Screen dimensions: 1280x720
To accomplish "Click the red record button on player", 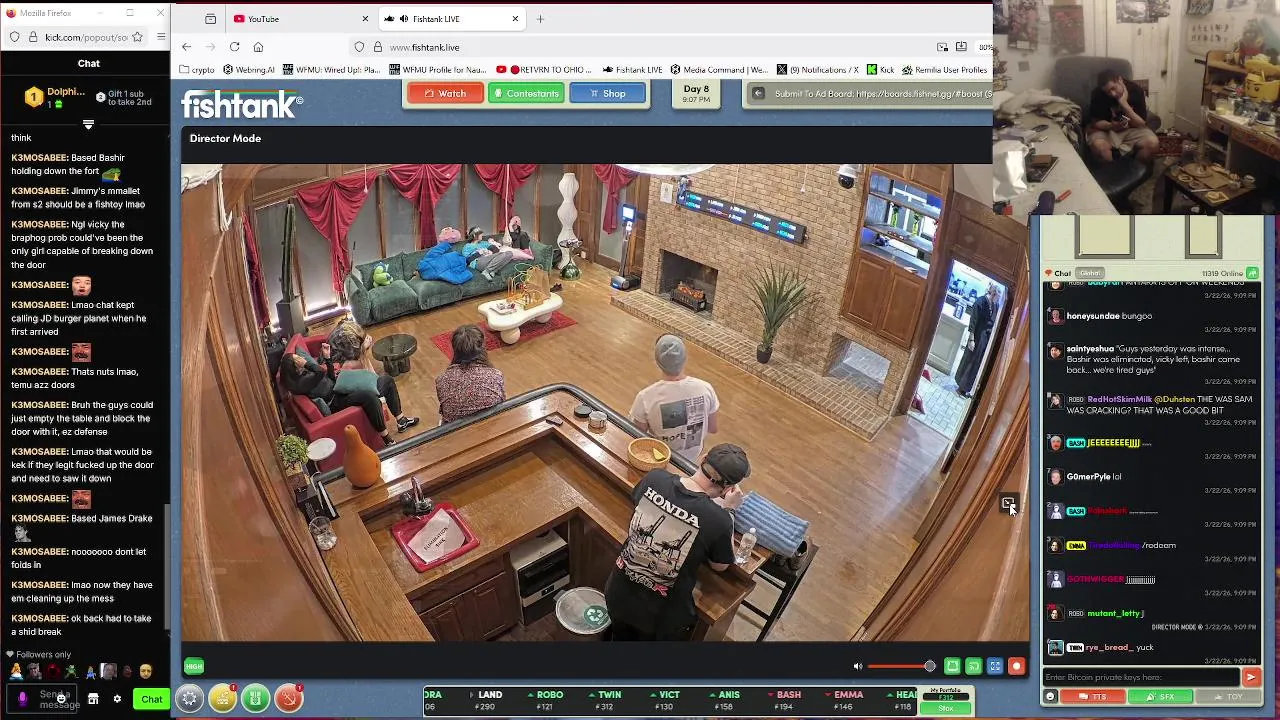I will pos(1016,666).
